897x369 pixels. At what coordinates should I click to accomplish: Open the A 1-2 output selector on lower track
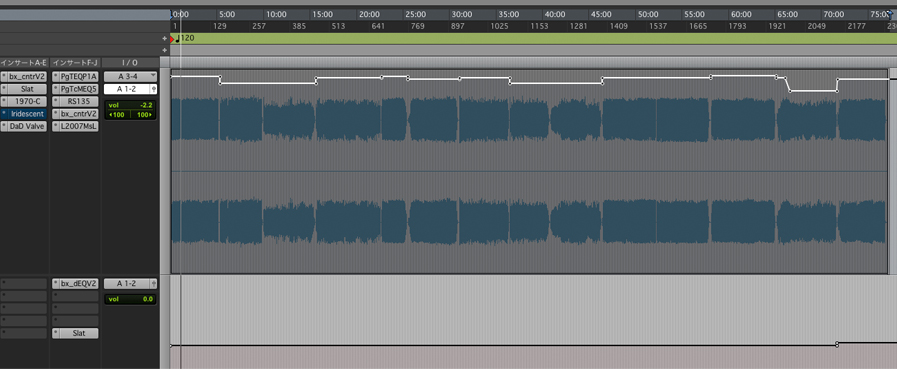(x=126, y=283)
